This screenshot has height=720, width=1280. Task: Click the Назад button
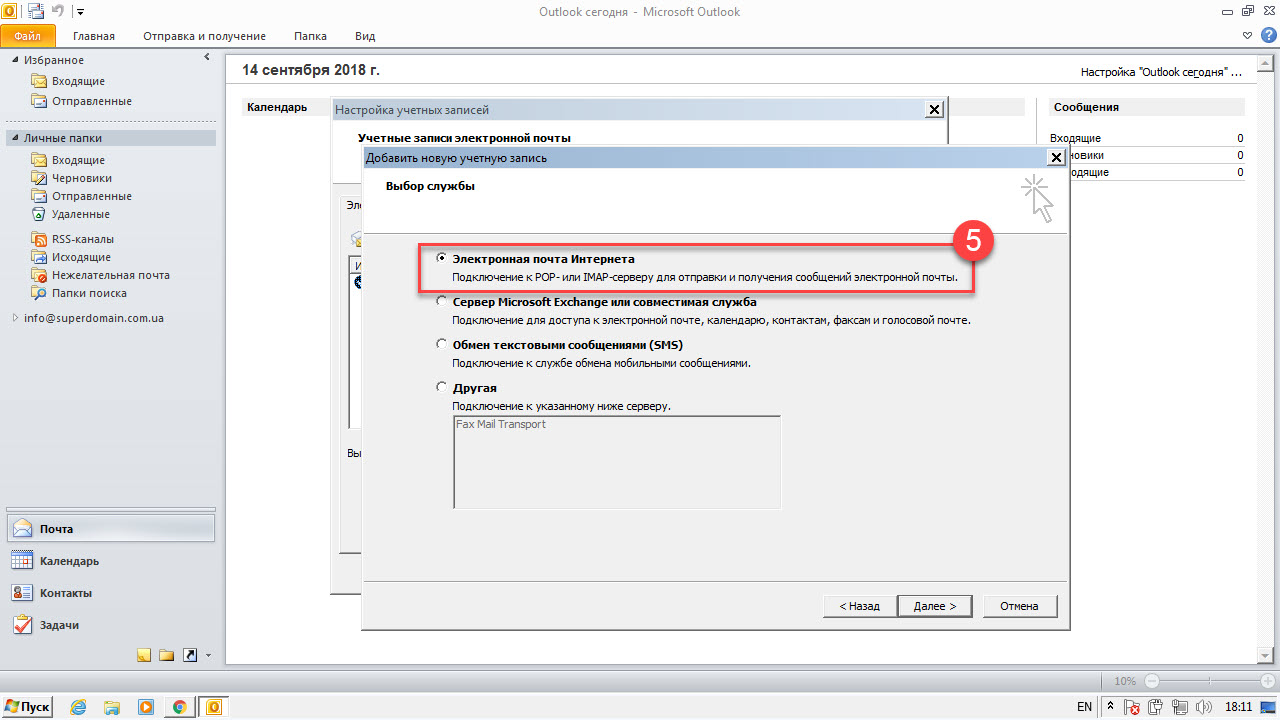coord(859,606)
